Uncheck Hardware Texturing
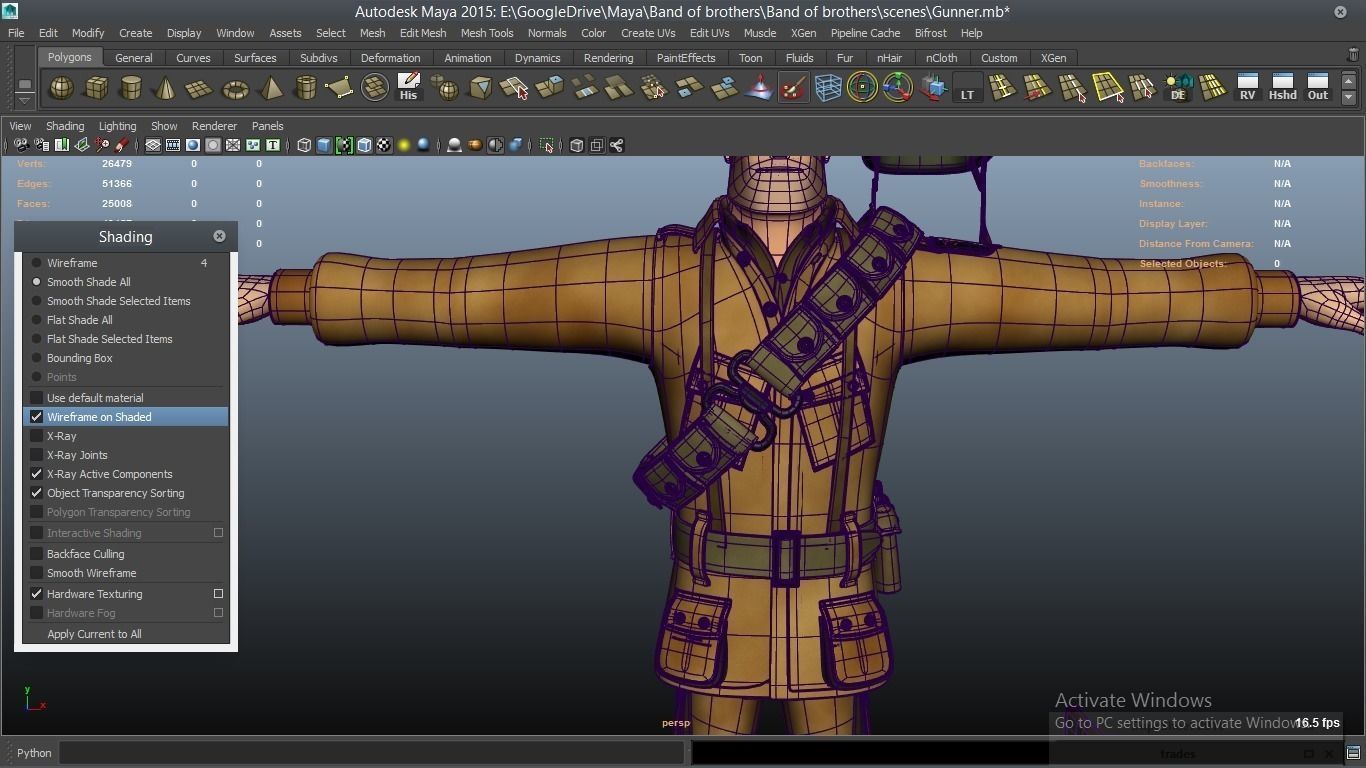 (36, 594)
